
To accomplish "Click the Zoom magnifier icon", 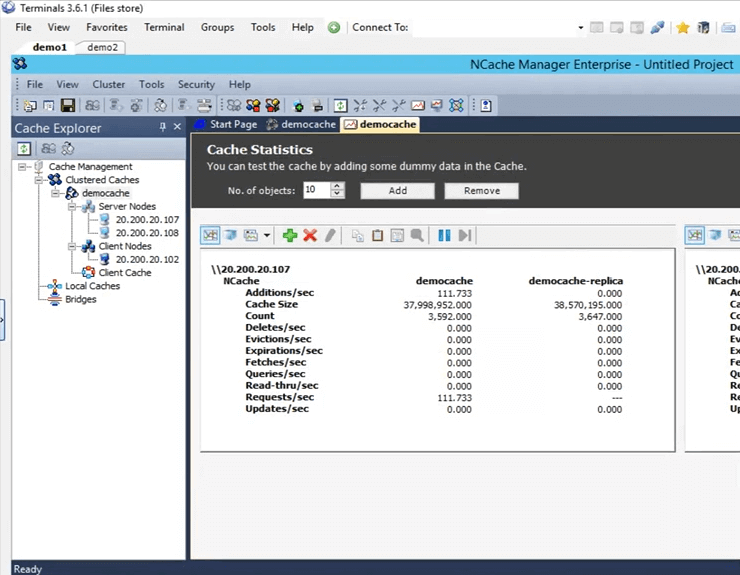I will [x=417, y=235].
